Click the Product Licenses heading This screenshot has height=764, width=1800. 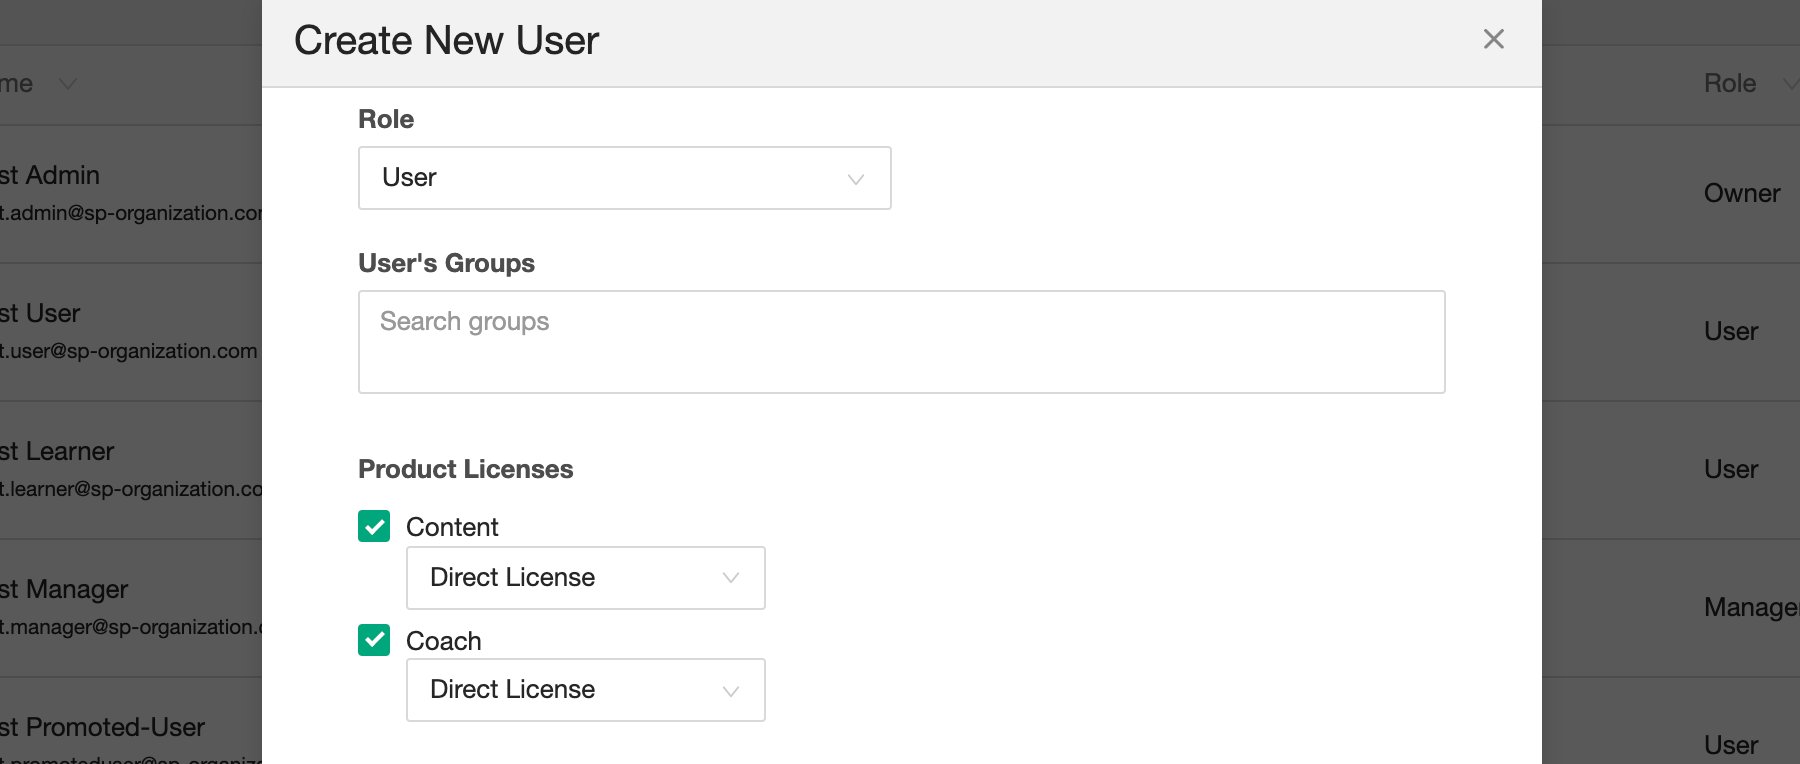[x=466, y=469]
